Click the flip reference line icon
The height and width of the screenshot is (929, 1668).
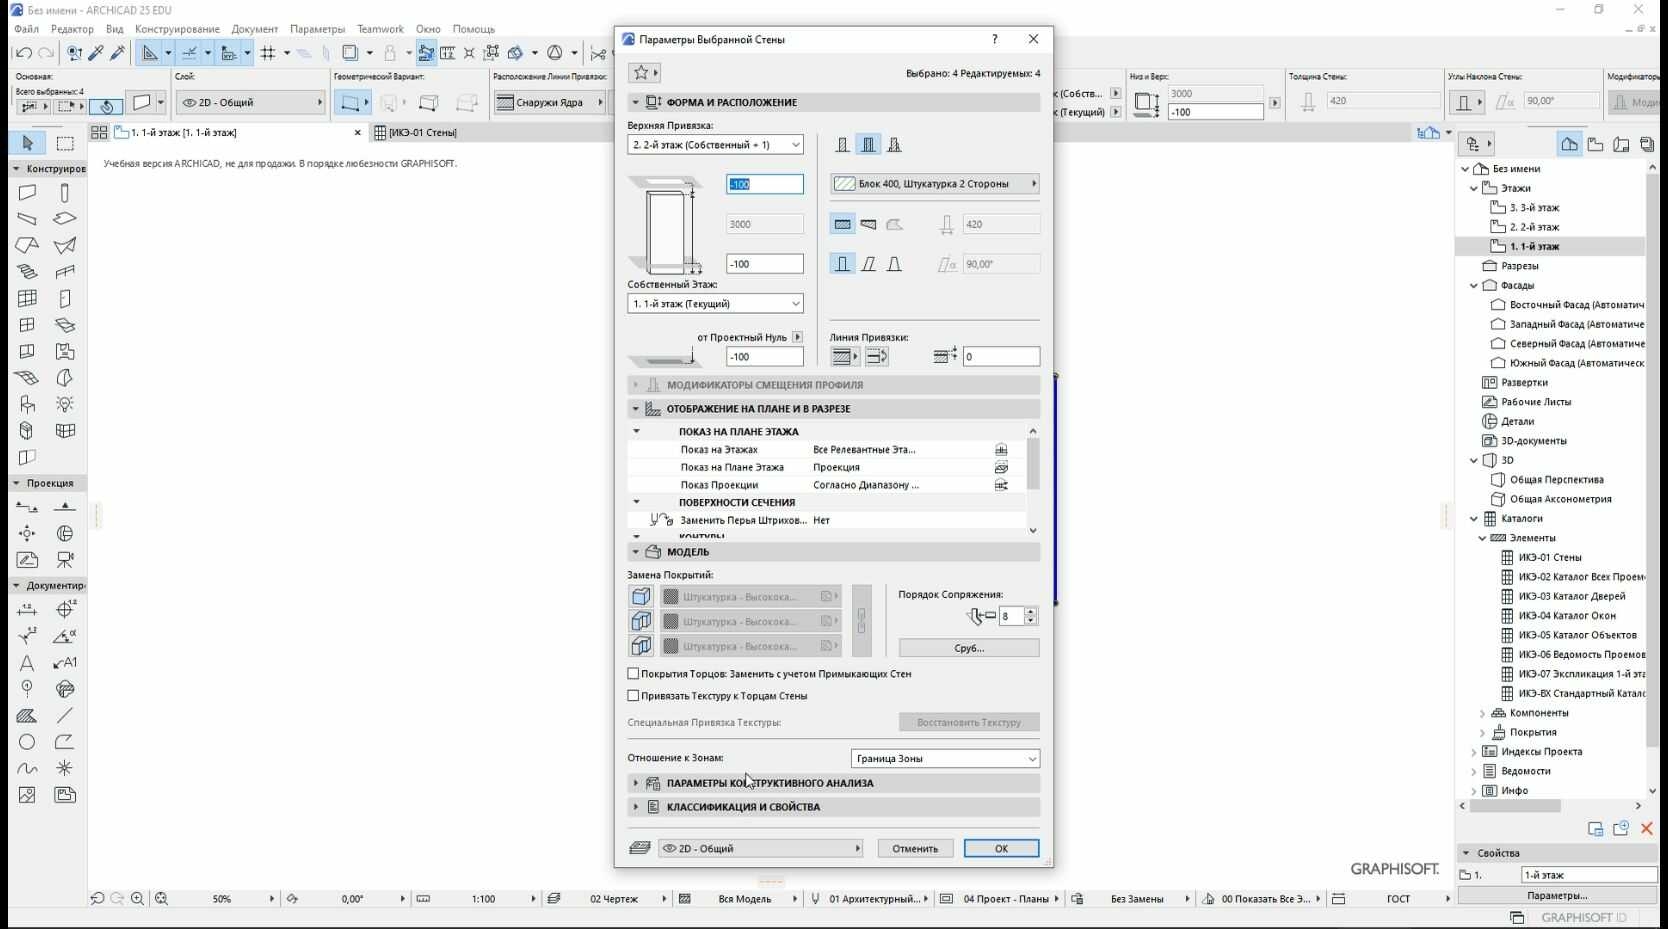coord(877,356)
